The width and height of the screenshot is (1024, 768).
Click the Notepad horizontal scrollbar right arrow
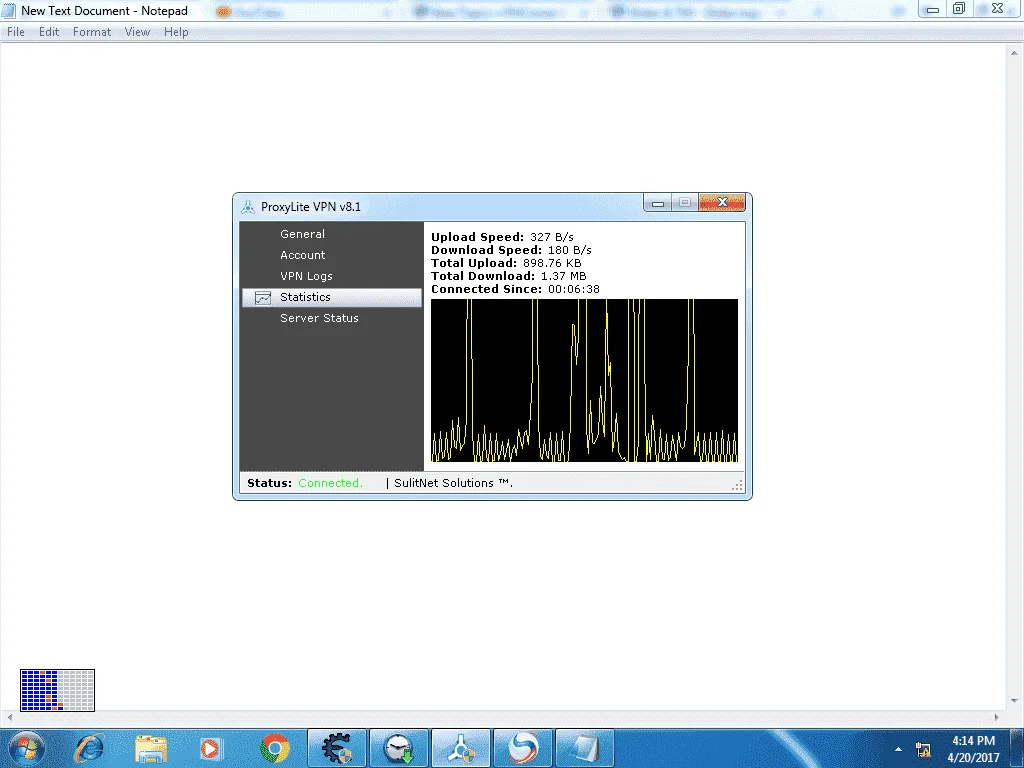click(x=997, y=717)
